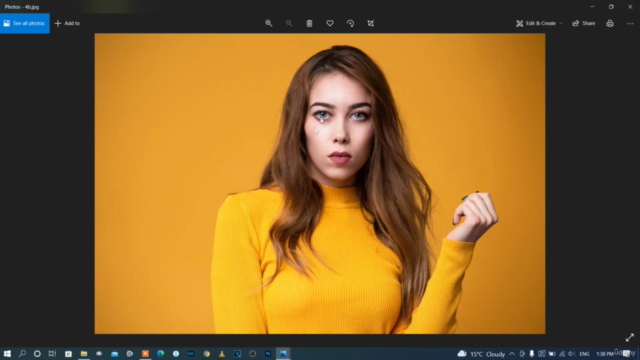Open taskbar search magnifier
640x360 pixels.
point(22,353)
